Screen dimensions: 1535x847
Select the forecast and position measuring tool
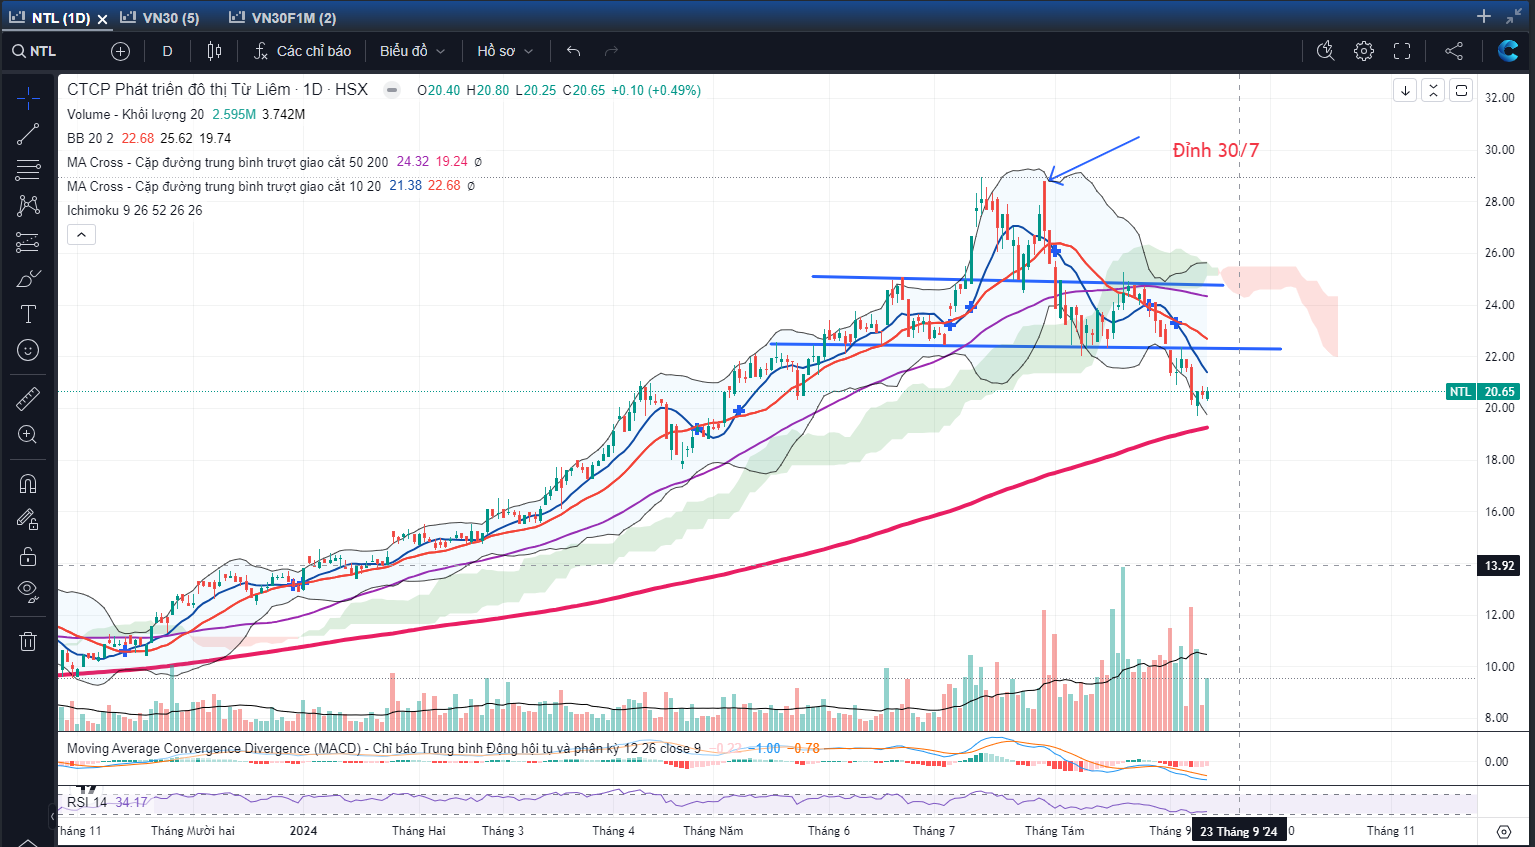28,242
